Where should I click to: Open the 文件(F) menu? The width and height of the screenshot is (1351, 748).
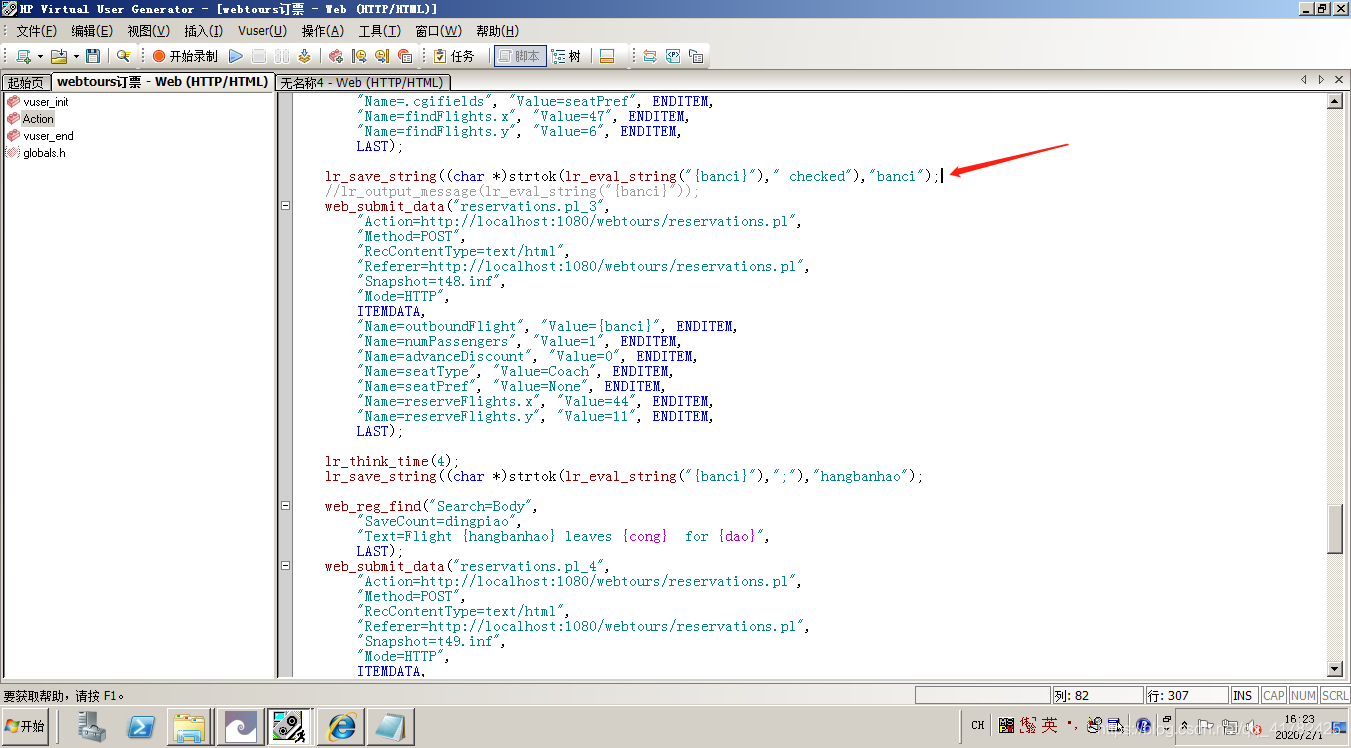36,31
